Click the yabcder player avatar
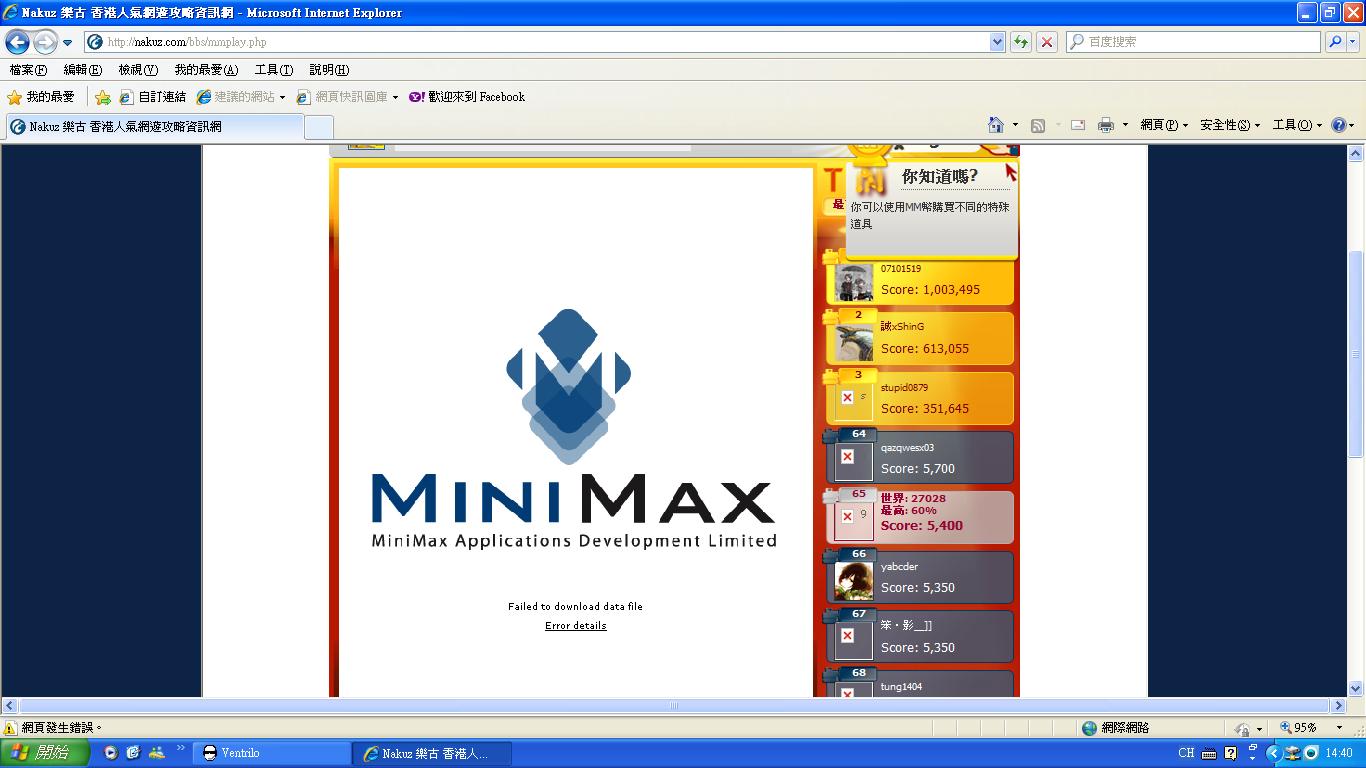Image resolution: width=1366 pixels, height=768 pixels. tap(853, 581)
